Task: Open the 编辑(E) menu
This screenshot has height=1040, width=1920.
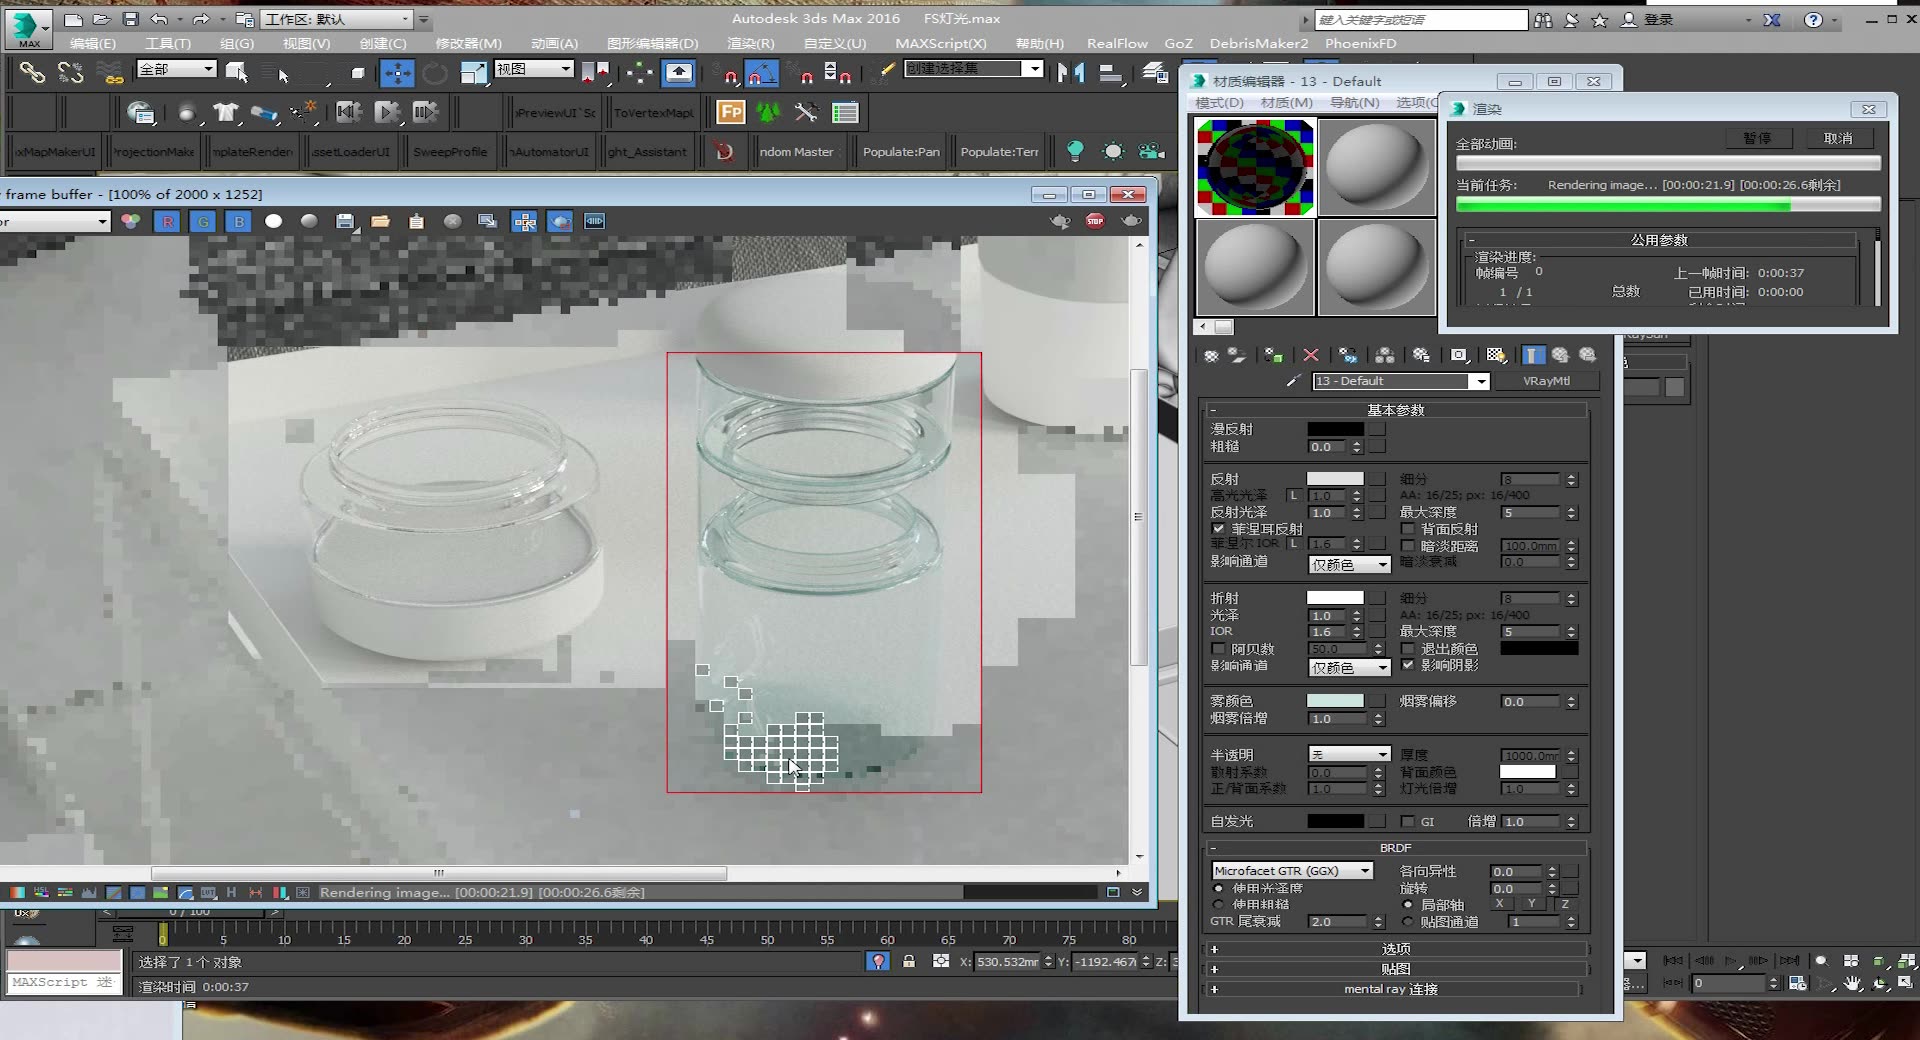Action: (93, 43)
